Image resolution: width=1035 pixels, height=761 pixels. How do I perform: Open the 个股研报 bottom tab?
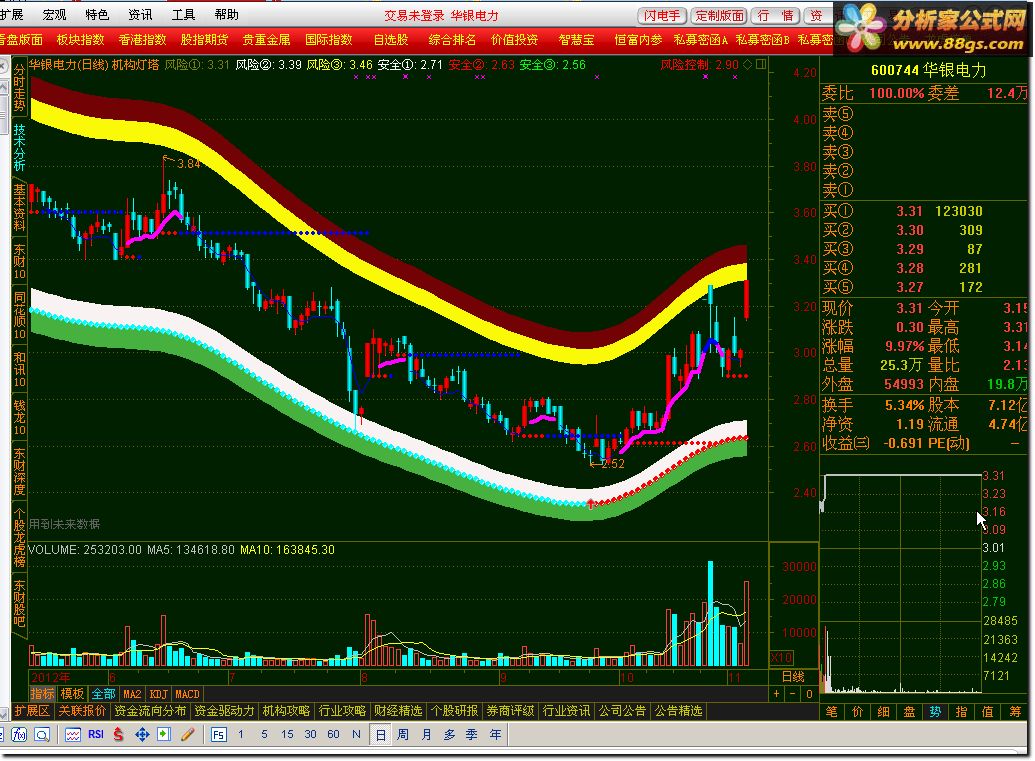tap(454, 711)
